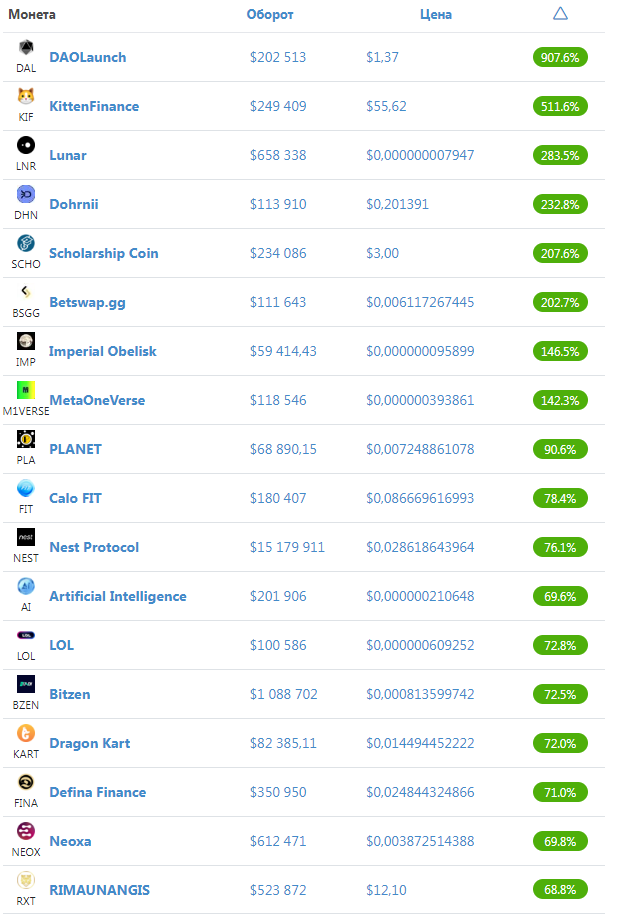Click the KittenFinance cat icon
This screenshot has height=916, width=632.
[26, 96]
